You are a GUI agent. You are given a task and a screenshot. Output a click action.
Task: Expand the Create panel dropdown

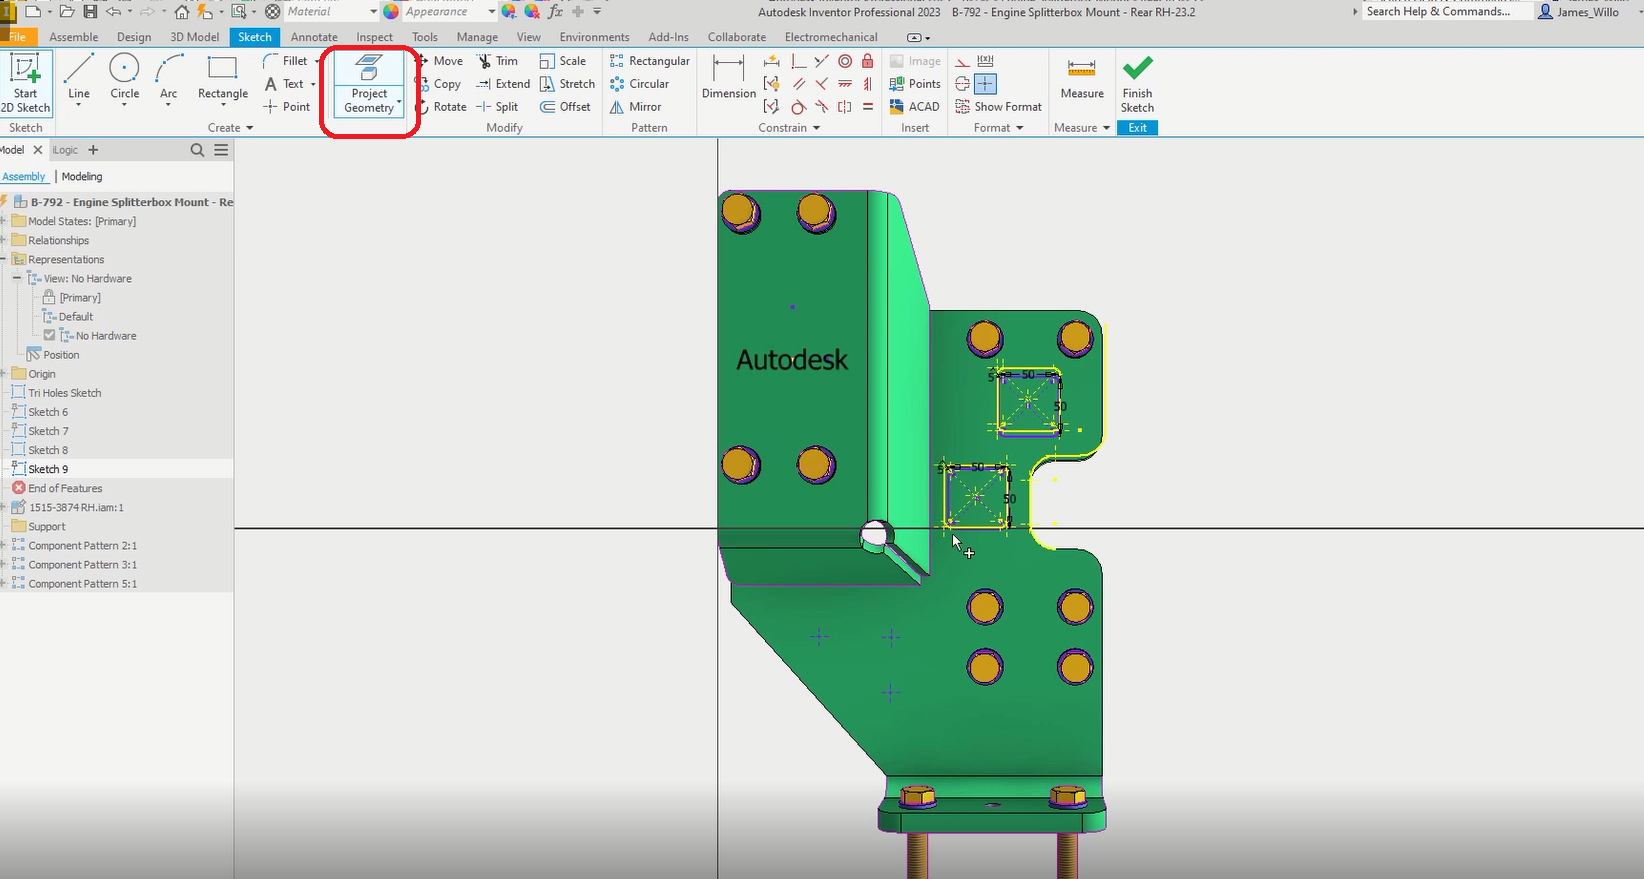click(231, 128)
